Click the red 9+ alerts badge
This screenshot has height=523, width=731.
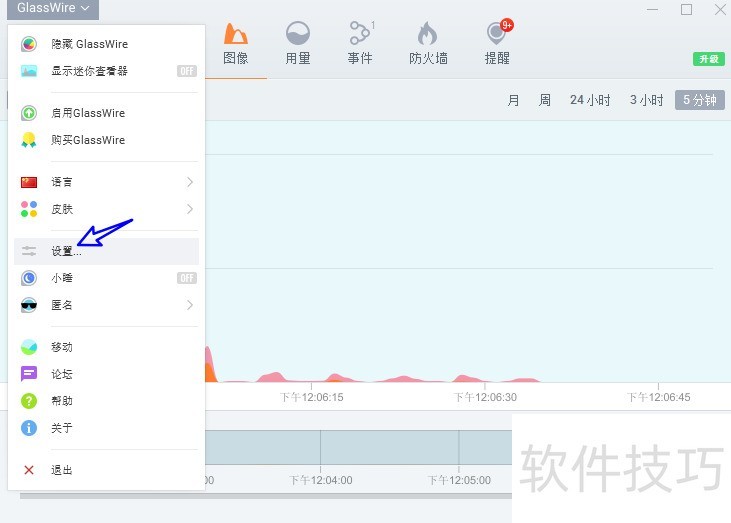[x=507, y=25]
